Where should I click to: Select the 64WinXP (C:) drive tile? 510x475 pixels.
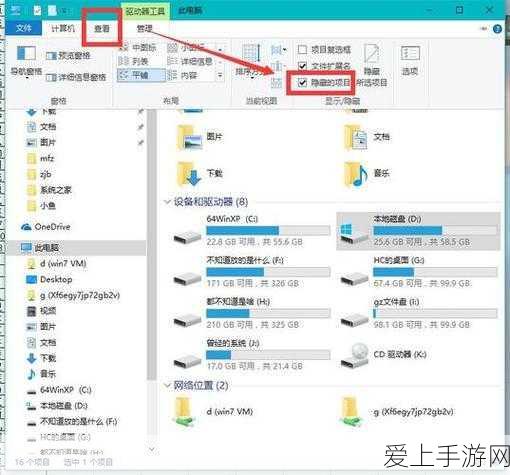pos(252,232)
